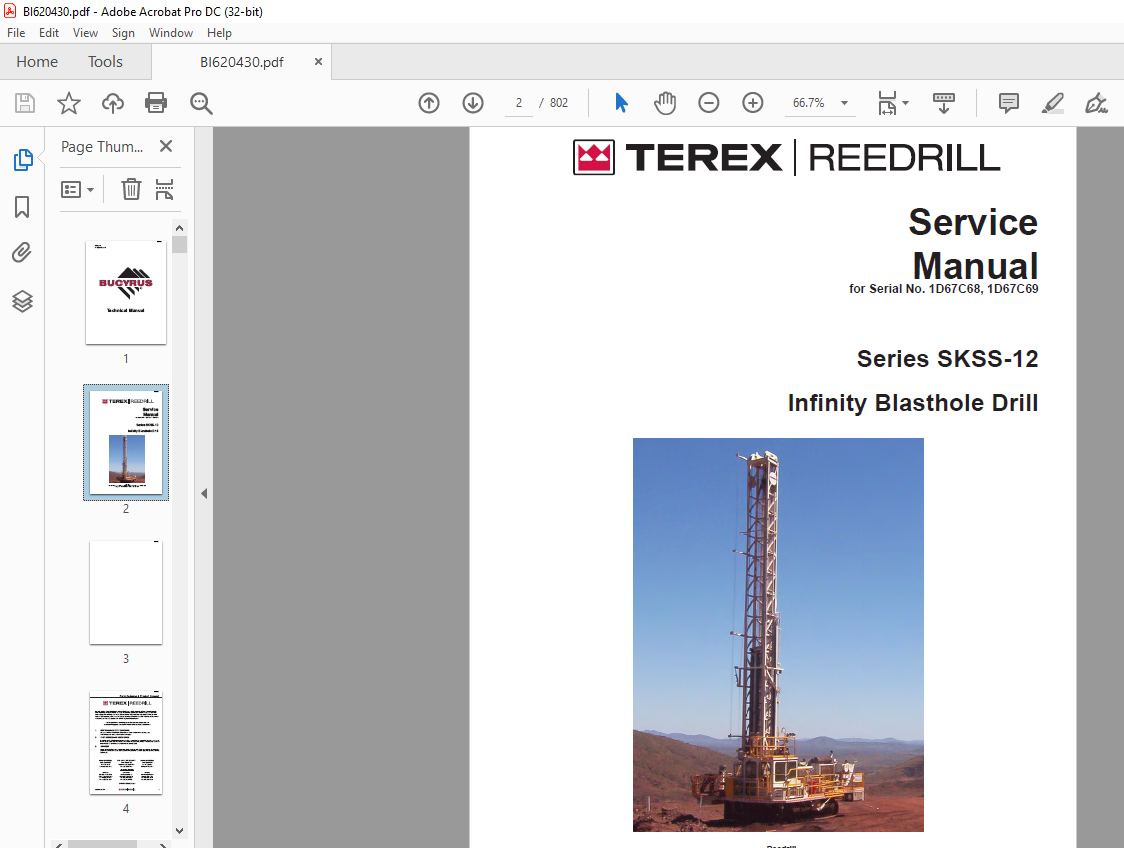Delete selected page with trash icon

131,190
